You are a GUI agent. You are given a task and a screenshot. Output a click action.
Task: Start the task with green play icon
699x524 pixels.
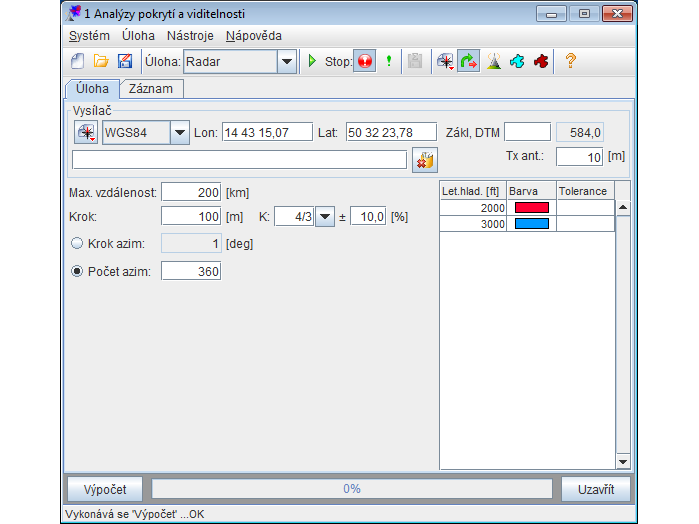click(x=312, y=61)
